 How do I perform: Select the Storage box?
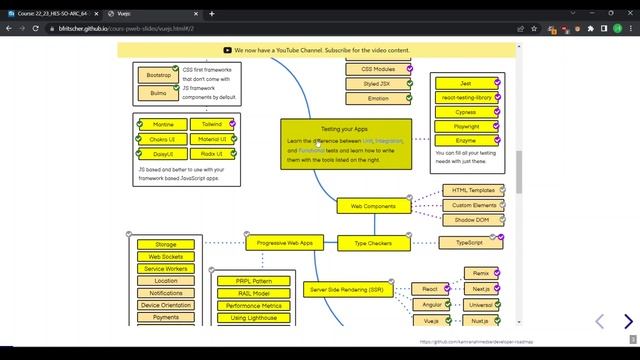(166, 244)
